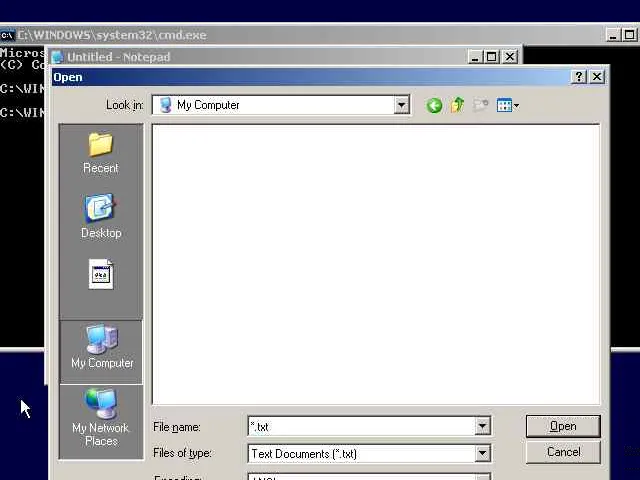The image size is (640, 480).
Task: Click the Notepad title bar icon
Action: point(58,57)
